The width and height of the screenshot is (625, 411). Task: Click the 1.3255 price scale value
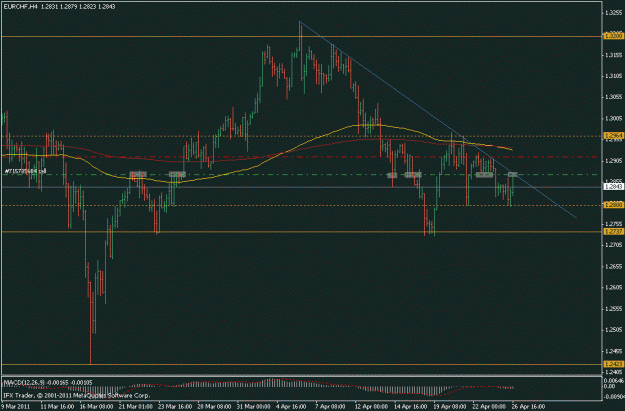613,13
